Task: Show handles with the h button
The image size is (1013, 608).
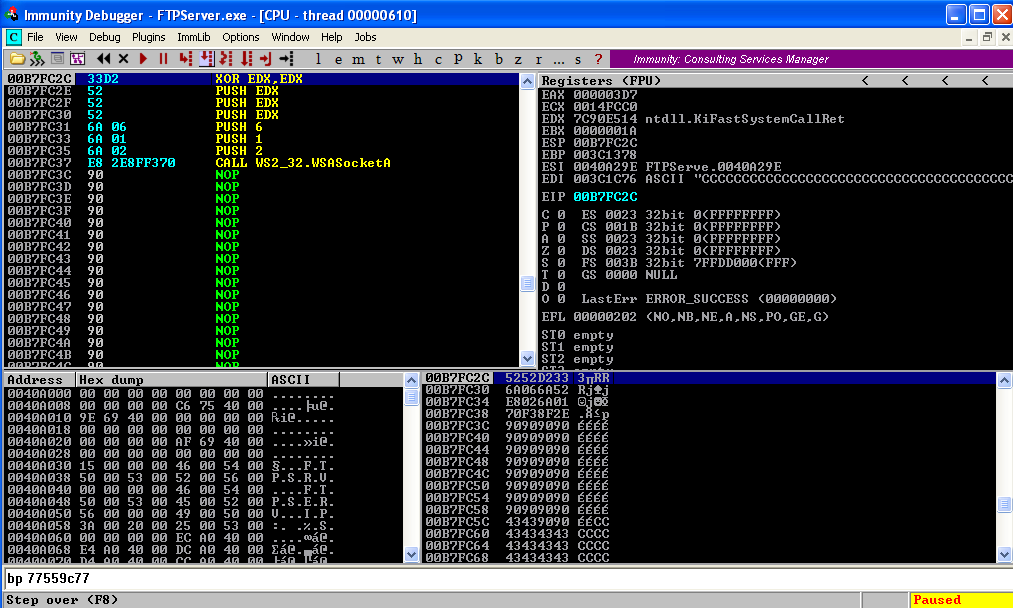Action: (418, 59)
